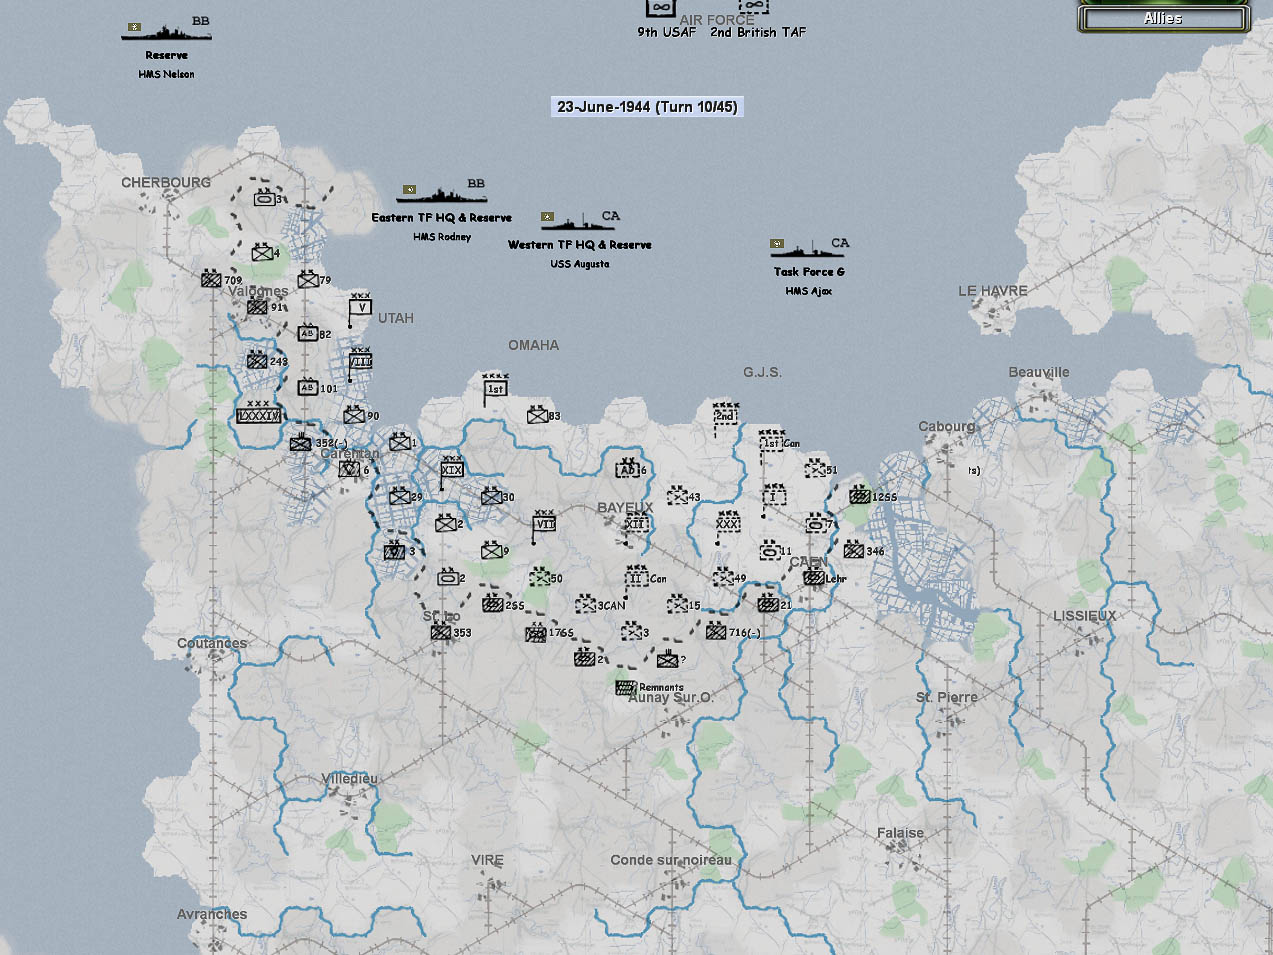
Task: Select the VII Corps HQ flag
Action: click(544, 523)
